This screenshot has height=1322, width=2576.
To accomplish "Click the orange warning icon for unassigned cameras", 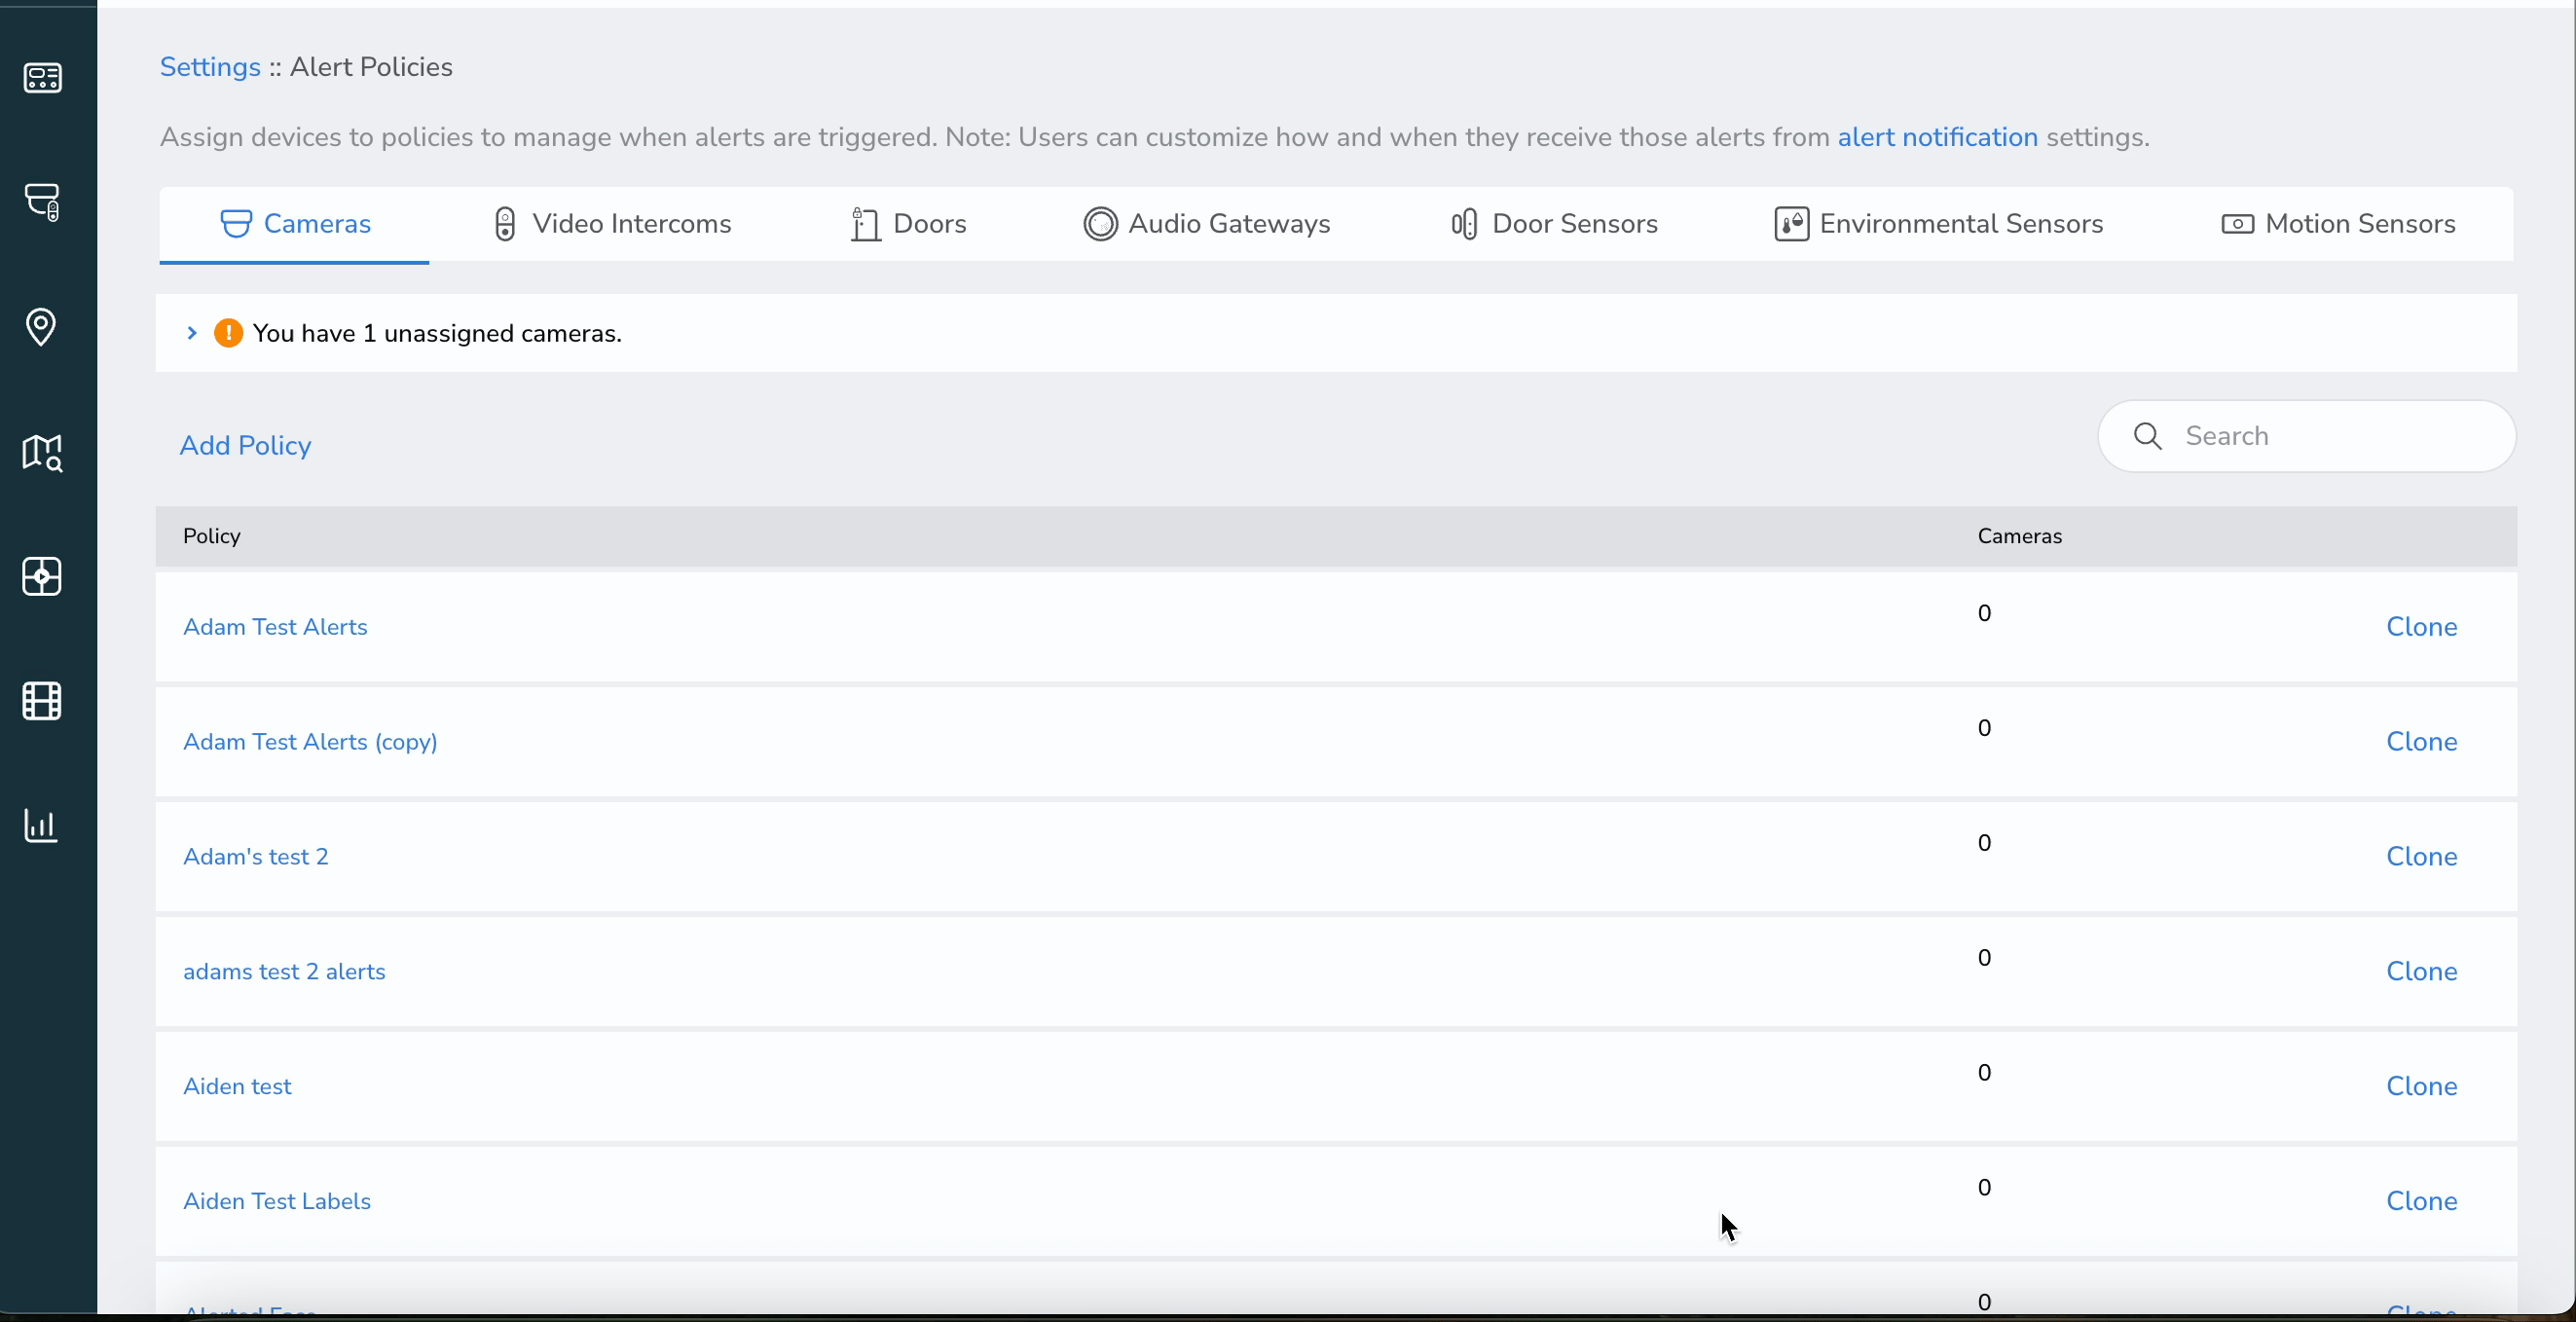I will (228, 333).
